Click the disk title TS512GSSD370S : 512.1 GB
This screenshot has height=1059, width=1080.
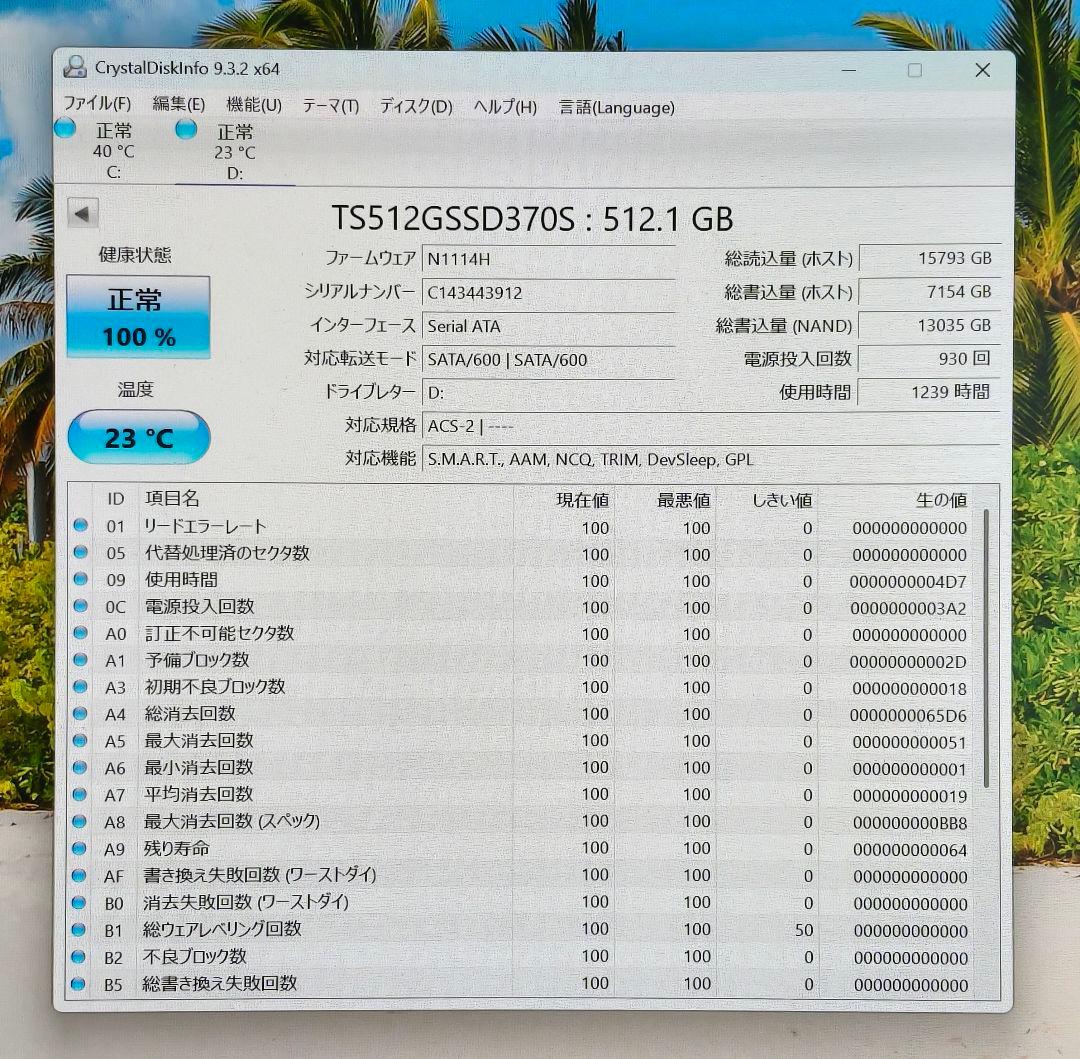pos(532,218)
